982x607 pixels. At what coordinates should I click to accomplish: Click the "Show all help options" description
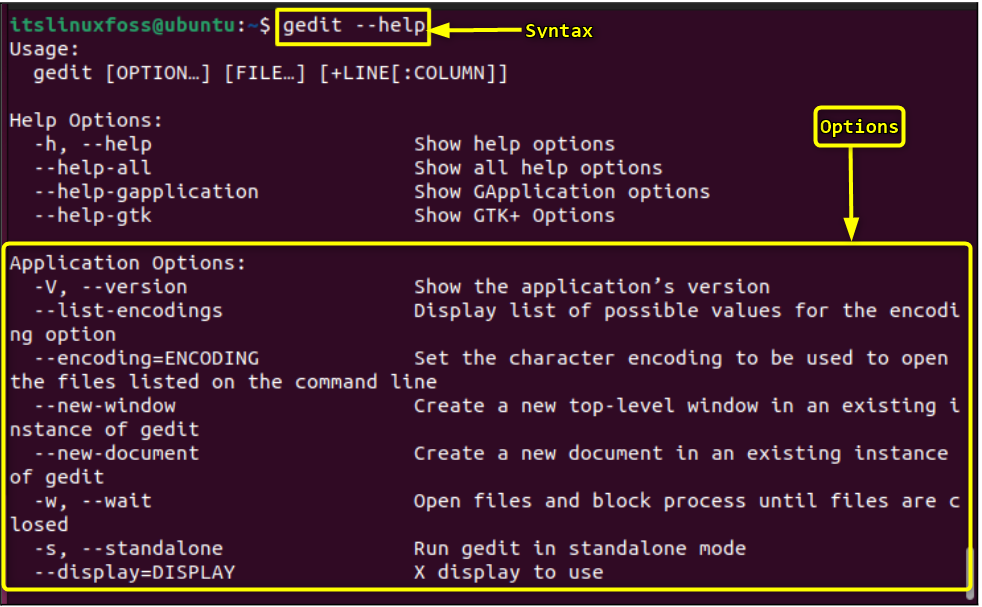[x=538, y=169]
